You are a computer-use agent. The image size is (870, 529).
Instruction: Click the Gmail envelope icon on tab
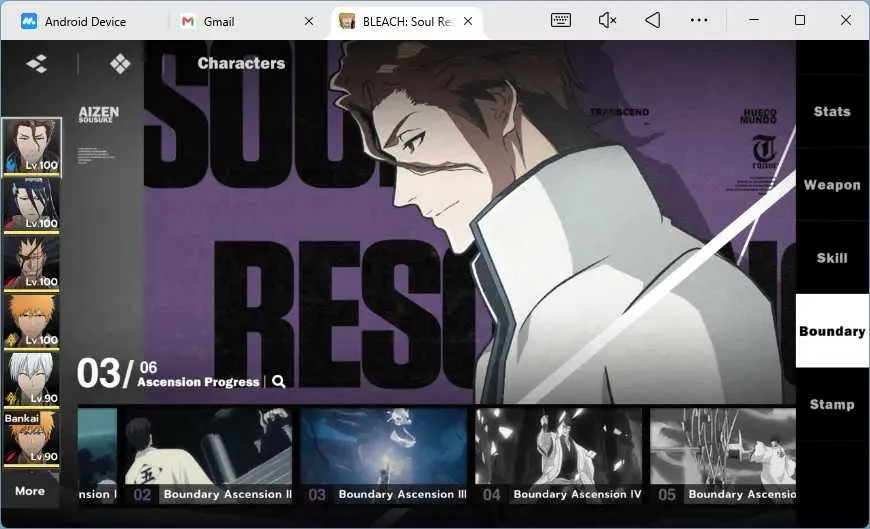coord(188,22)
